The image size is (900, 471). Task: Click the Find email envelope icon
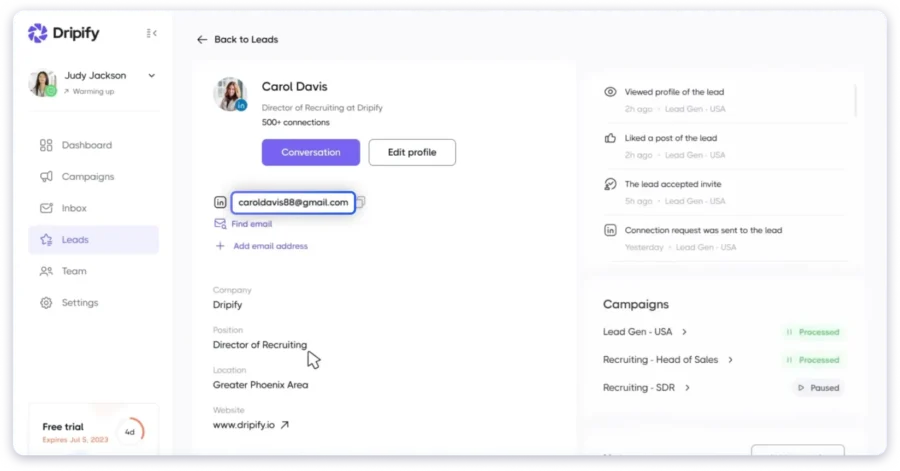click(x=220, y=224)
